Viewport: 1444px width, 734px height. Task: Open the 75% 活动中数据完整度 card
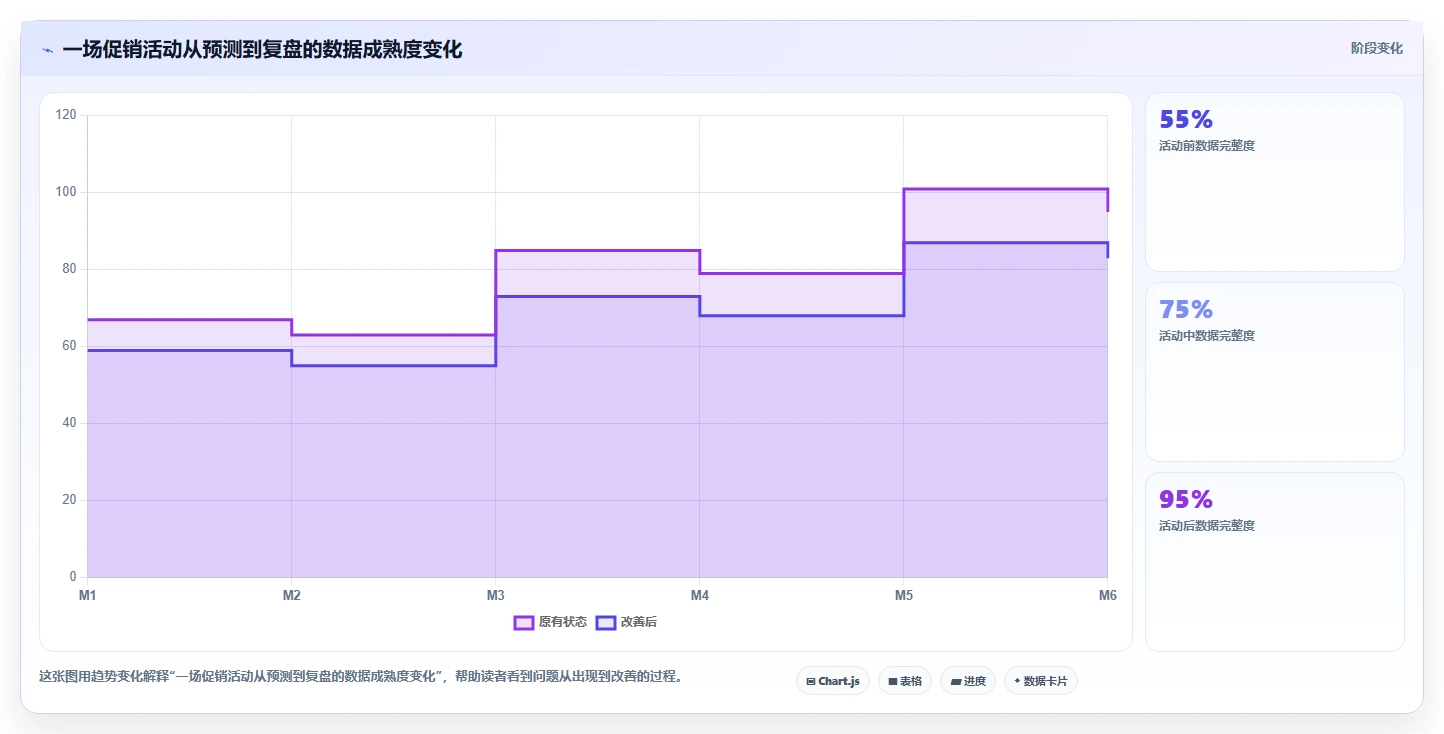tap(1275, 372)
